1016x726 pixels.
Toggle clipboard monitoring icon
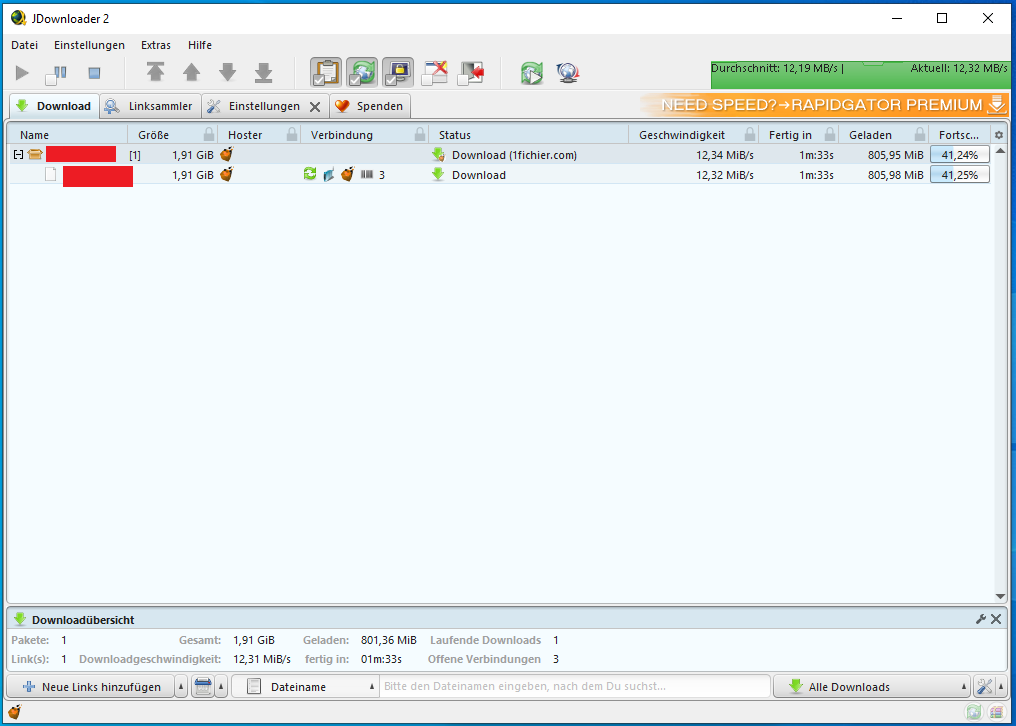(x=326, y=73)
